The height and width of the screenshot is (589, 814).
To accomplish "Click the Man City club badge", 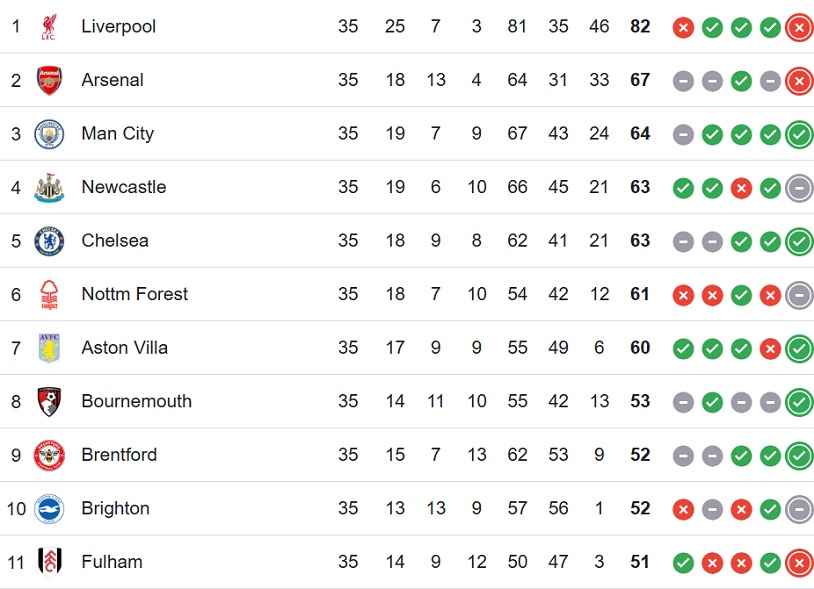I will (x=49, y=134).
